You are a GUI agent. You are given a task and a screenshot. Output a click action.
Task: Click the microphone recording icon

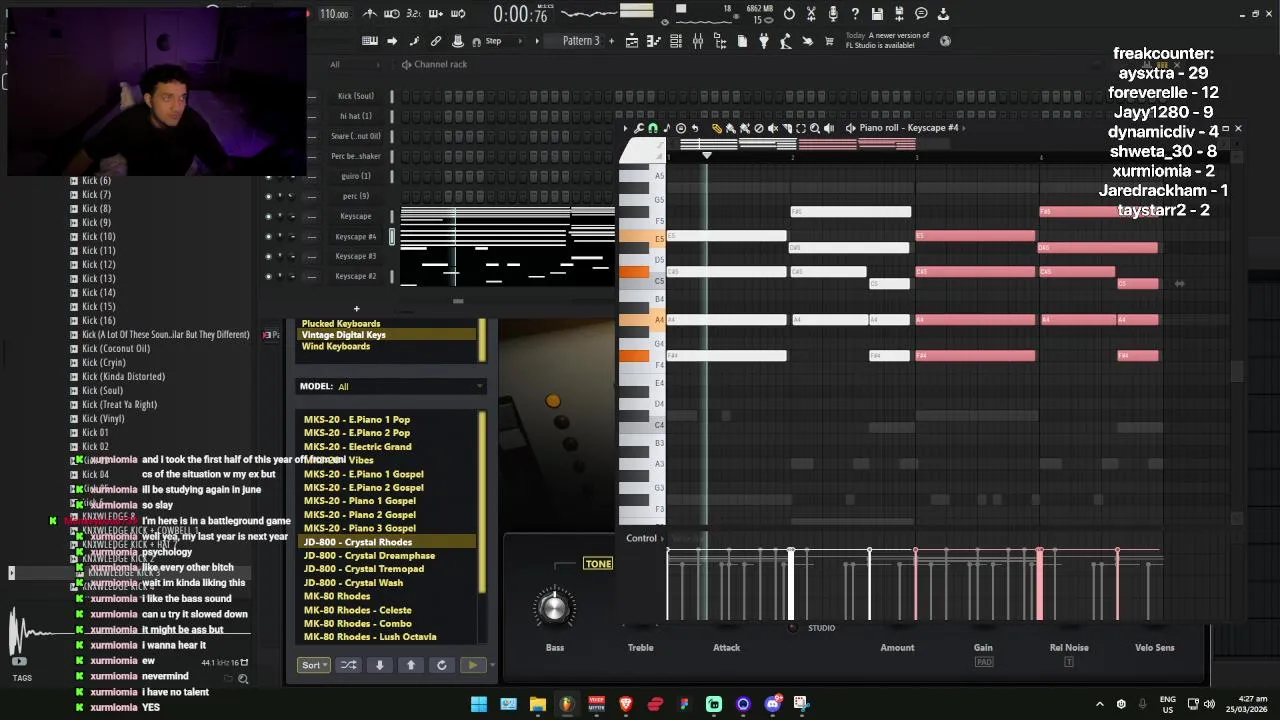(x=833, y=14)
